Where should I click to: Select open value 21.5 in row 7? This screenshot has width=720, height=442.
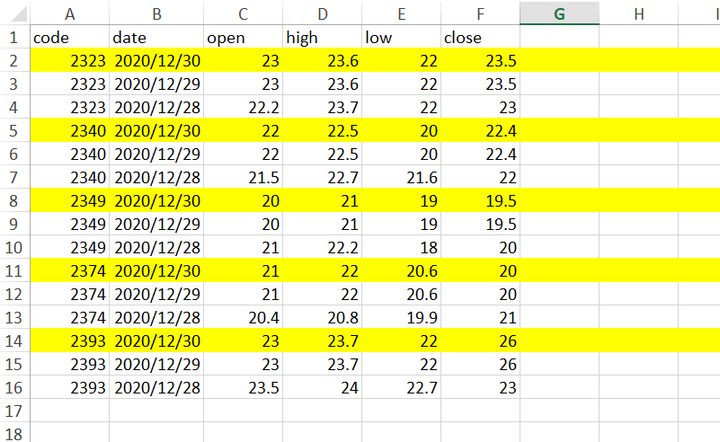[243, 177]
